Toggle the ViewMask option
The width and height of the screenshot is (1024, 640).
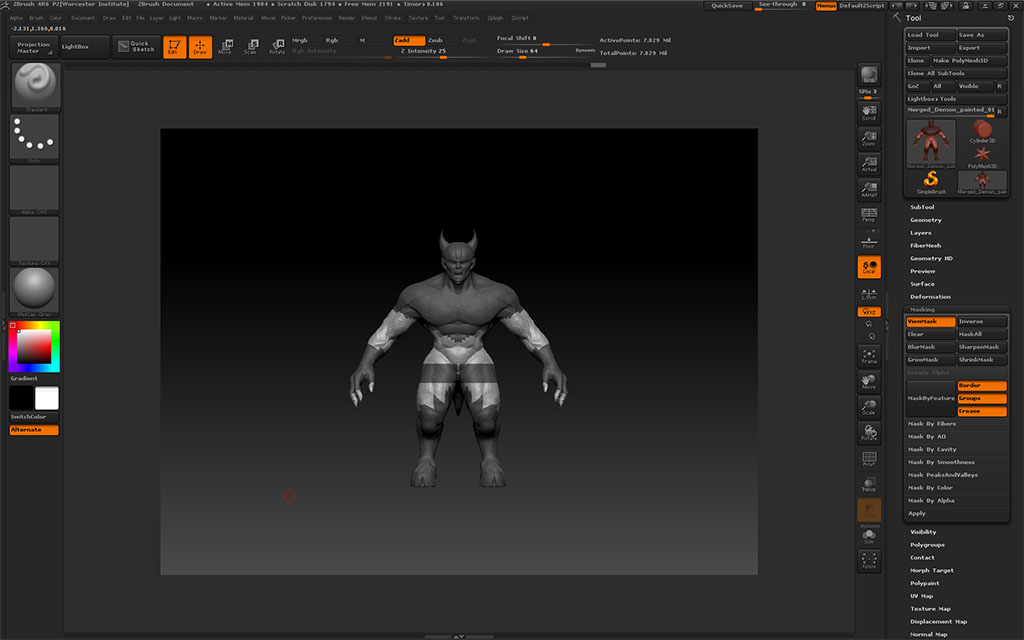coord(929,322)
